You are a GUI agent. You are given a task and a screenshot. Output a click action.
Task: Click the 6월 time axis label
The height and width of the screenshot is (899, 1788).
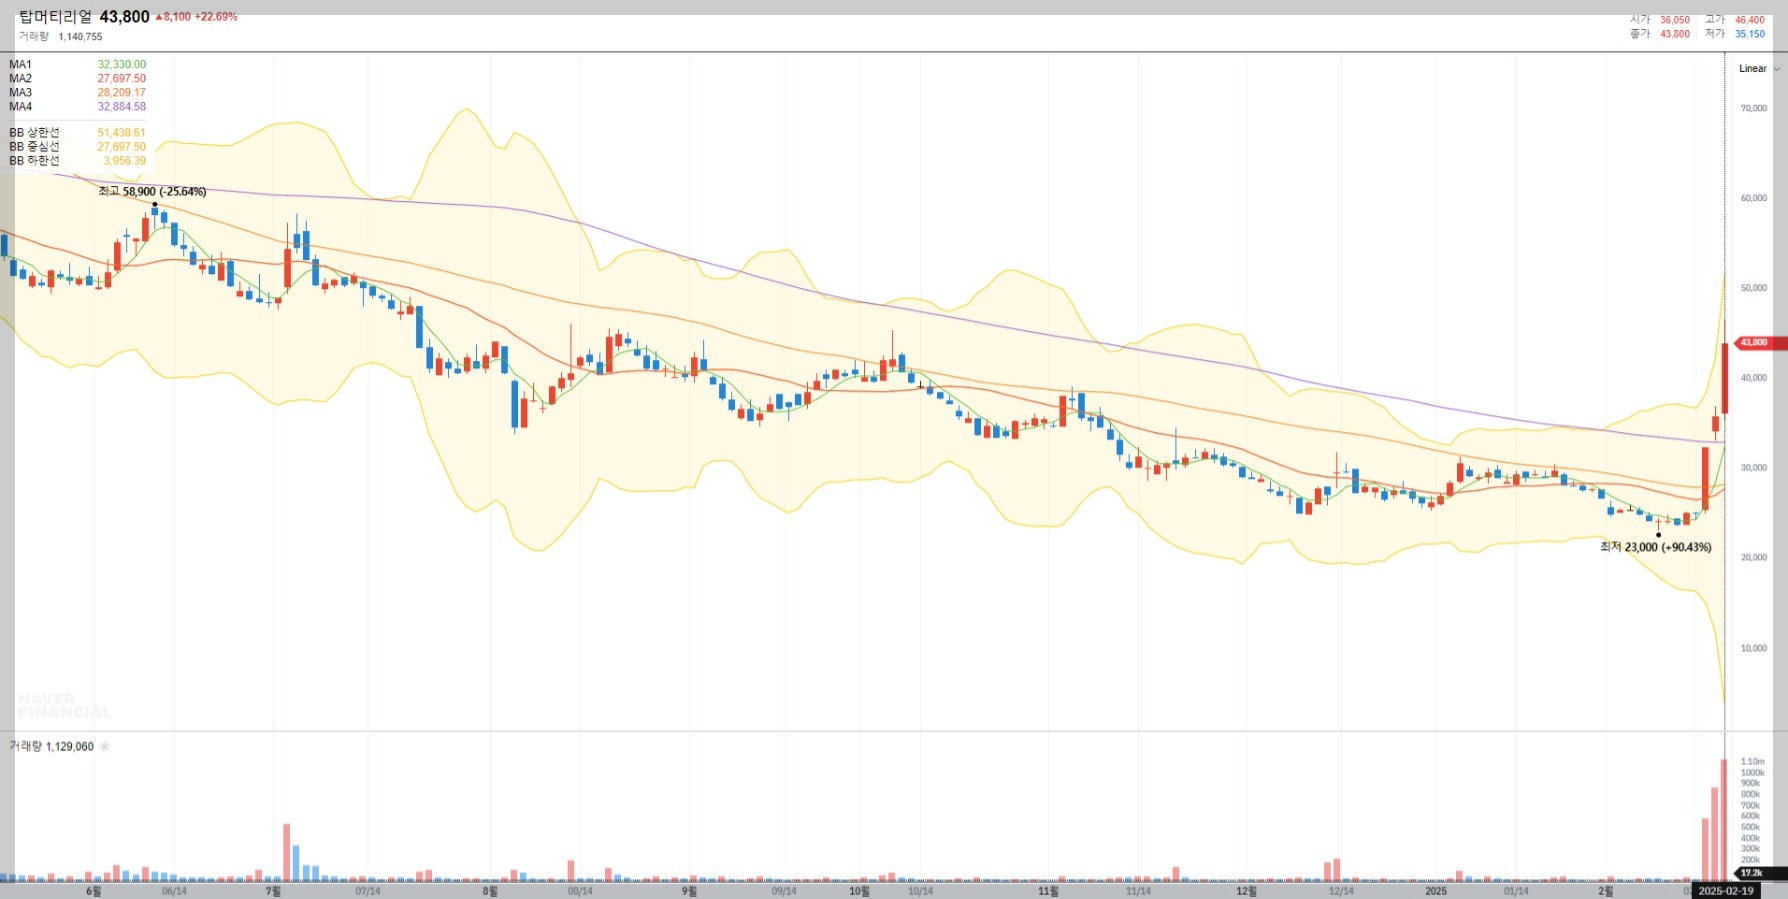coord(94,891)
